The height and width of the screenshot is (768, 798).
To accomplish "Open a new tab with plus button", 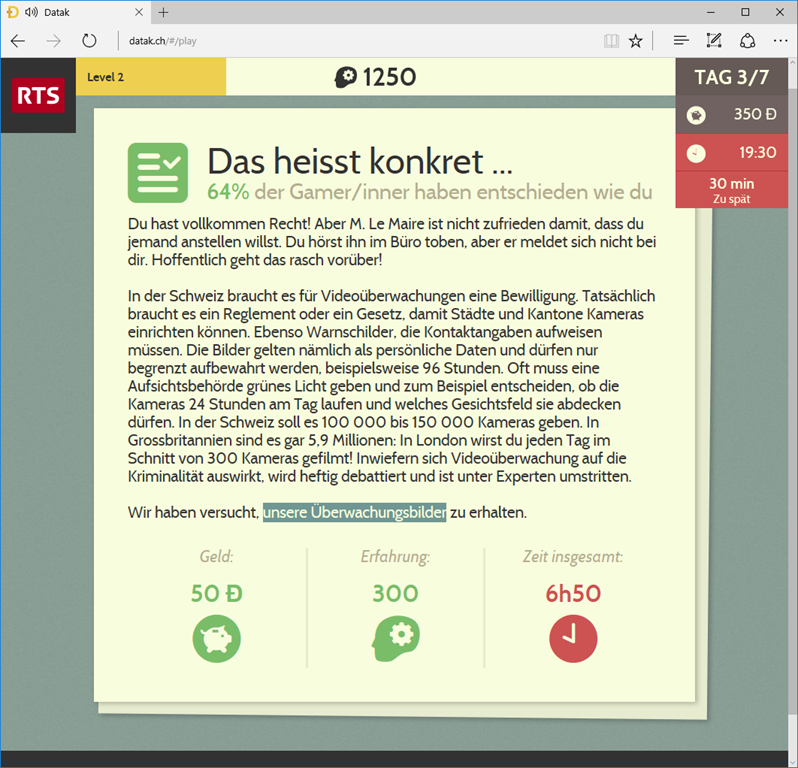I will click(x=163, y=12).
